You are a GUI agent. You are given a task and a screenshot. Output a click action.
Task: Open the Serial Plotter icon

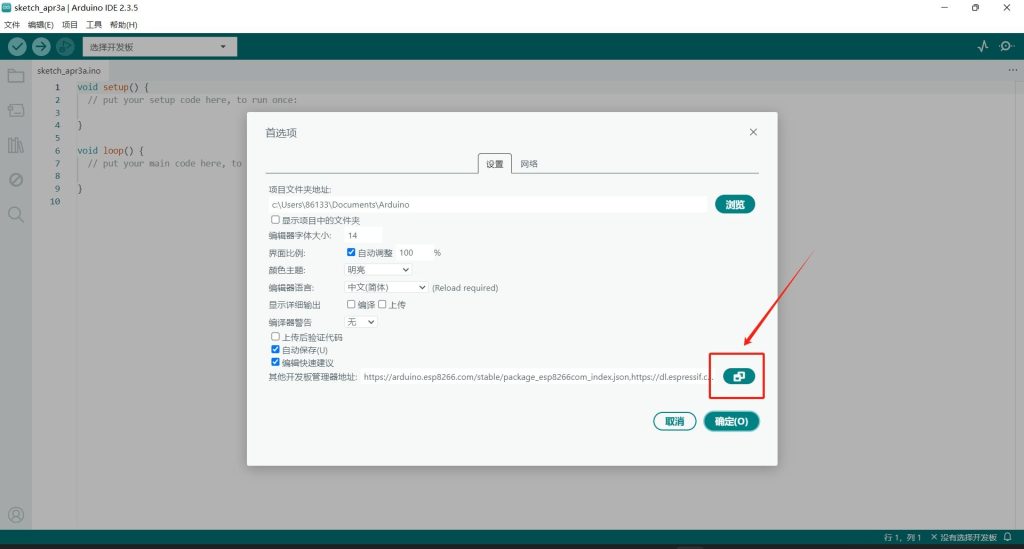(x=982, y=46)
